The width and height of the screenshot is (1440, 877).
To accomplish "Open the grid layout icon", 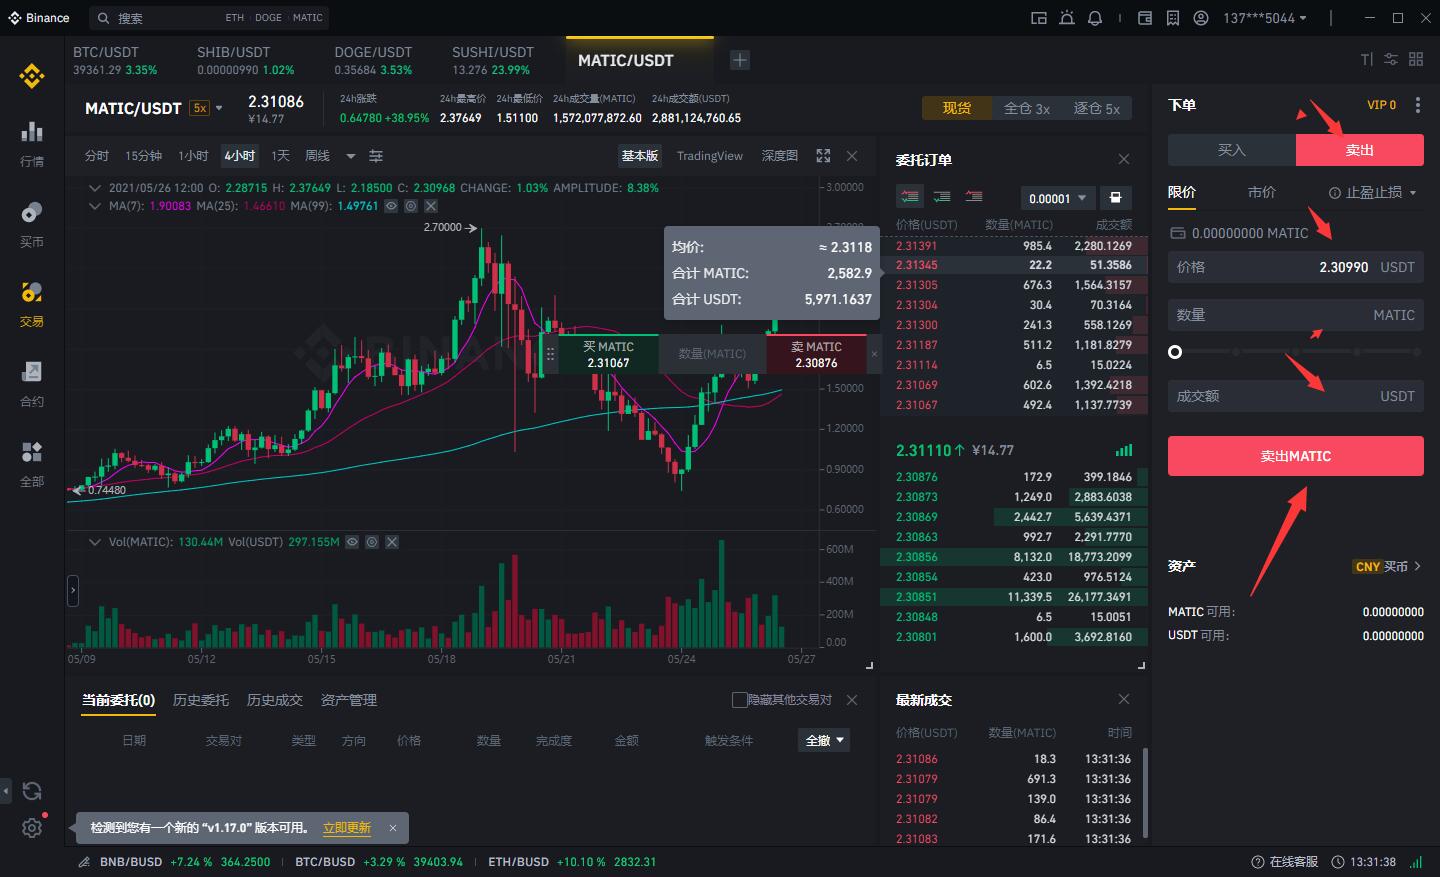I will (1416, 60).
